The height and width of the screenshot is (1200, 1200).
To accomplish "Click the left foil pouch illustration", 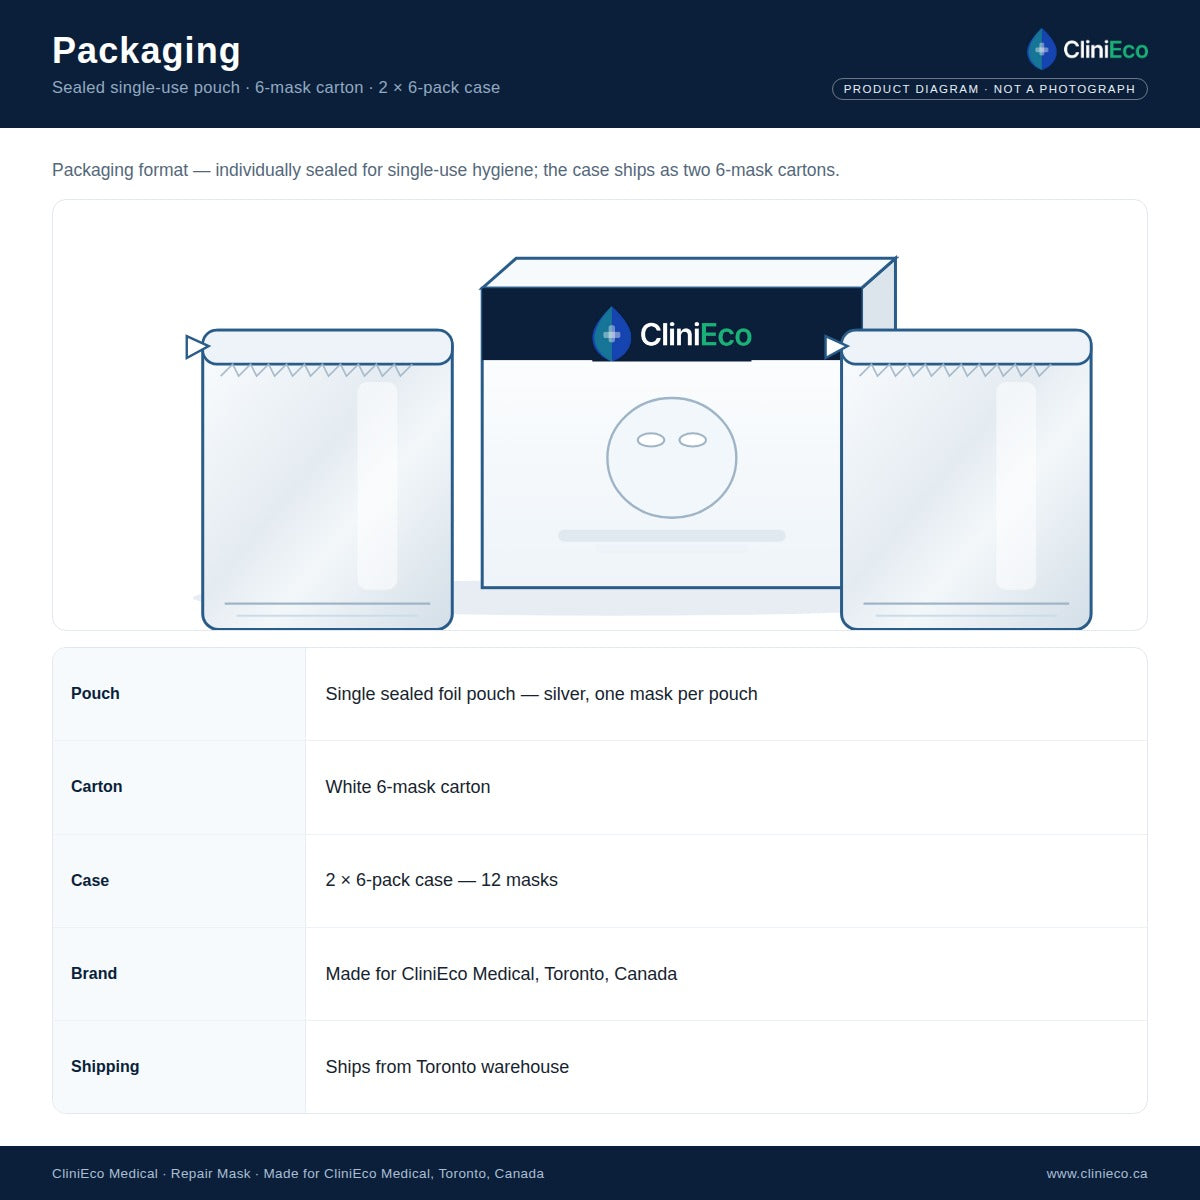I will (x=327, y=479).
